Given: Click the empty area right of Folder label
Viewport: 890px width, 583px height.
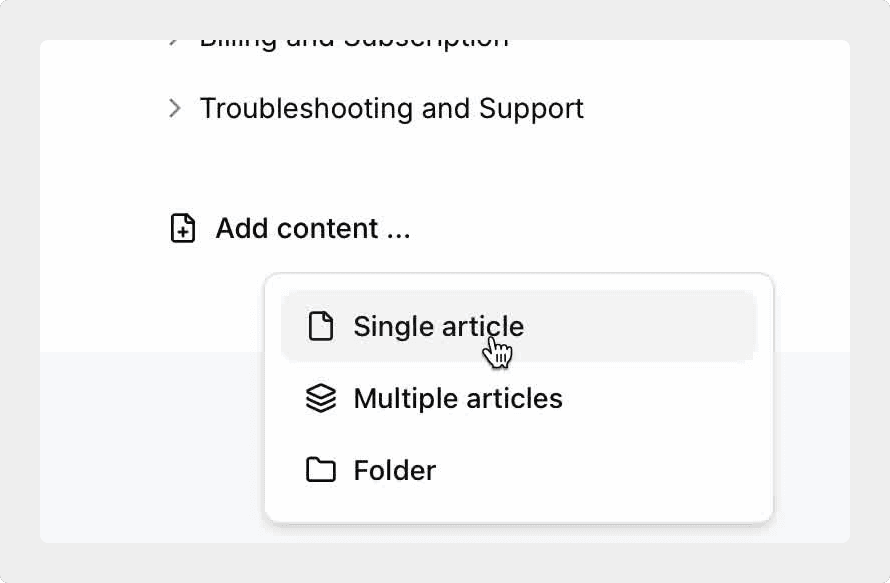Looking at the screenshot, I should point(600,470).
